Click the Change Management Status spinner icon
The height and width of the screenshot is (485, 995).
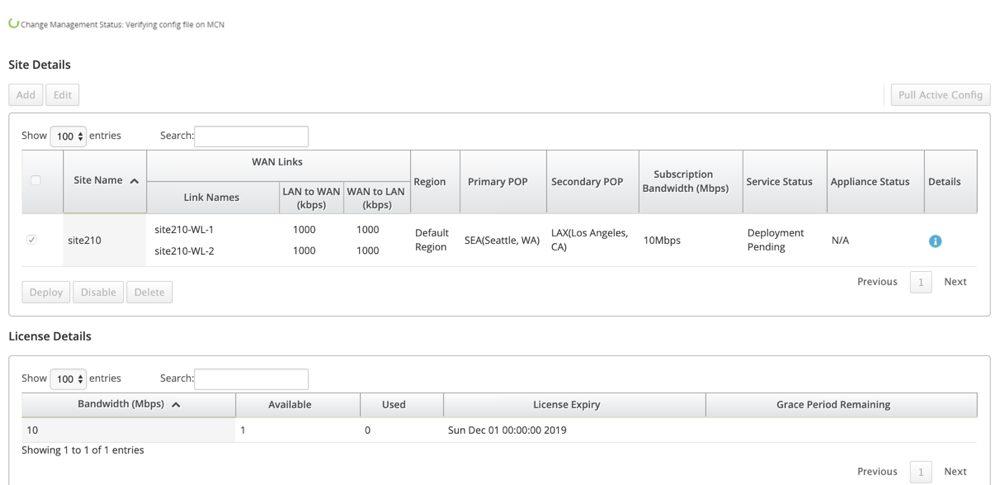[13, 23]
